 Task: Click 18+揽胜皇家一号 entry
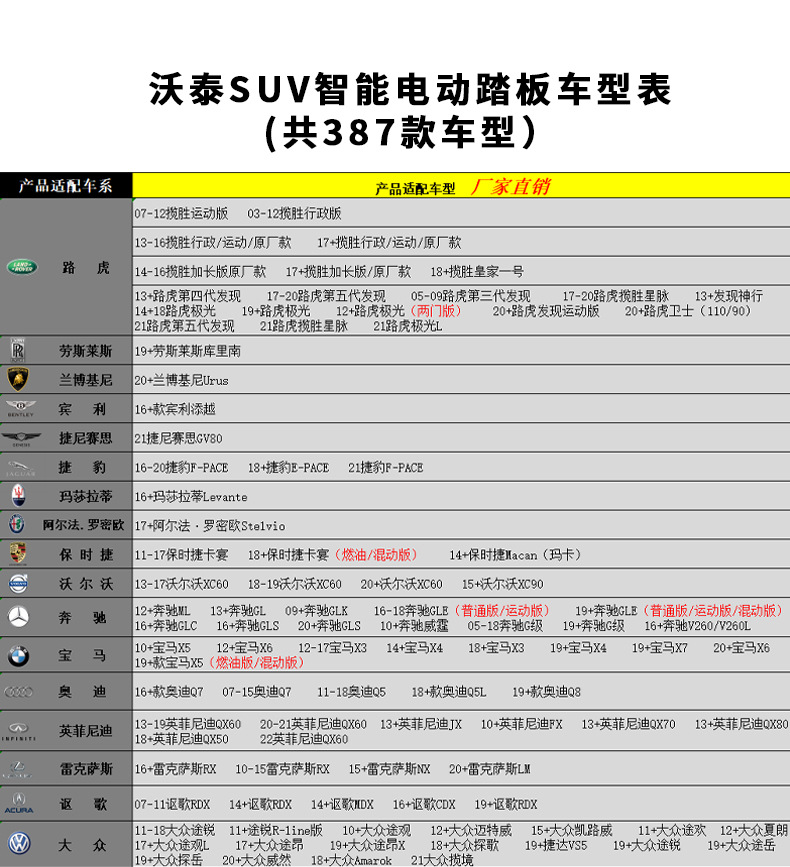(x=477, y=271)
